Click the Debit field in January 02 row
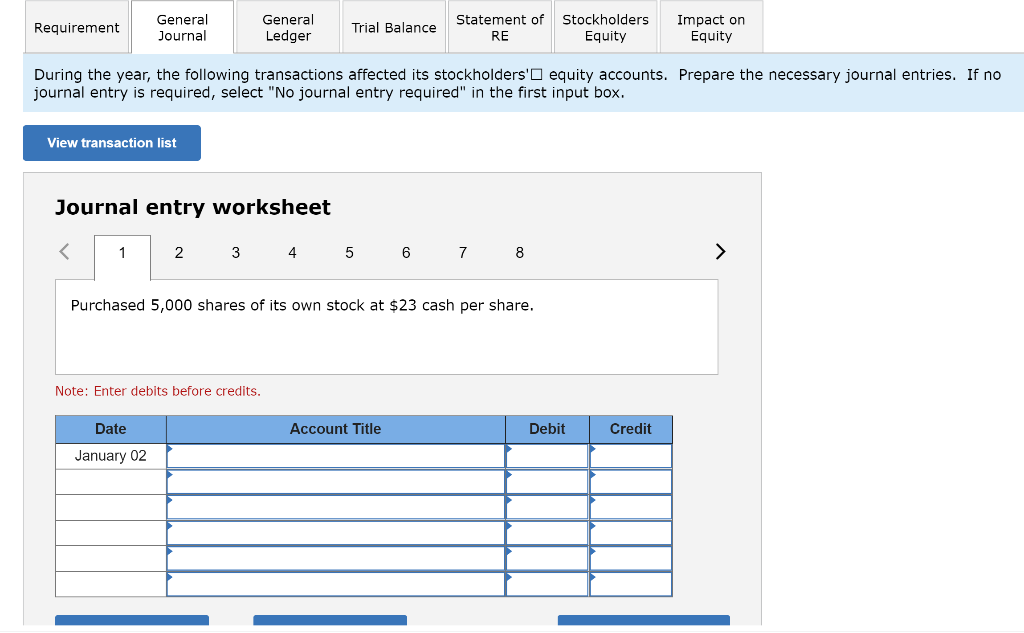This screenshot has height=633, width=1024. (x=547, y=456)
